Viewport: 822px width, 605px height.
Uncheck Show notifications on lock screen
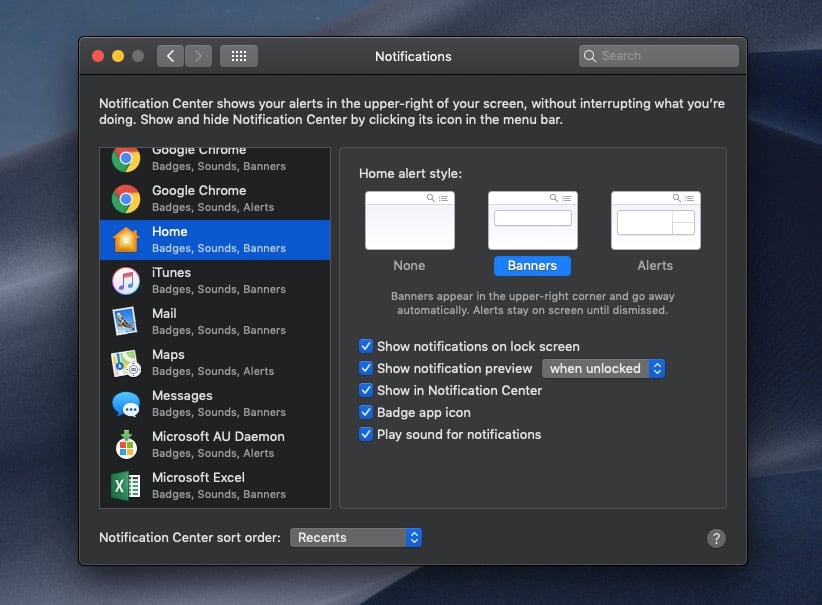tap(366, 346)
